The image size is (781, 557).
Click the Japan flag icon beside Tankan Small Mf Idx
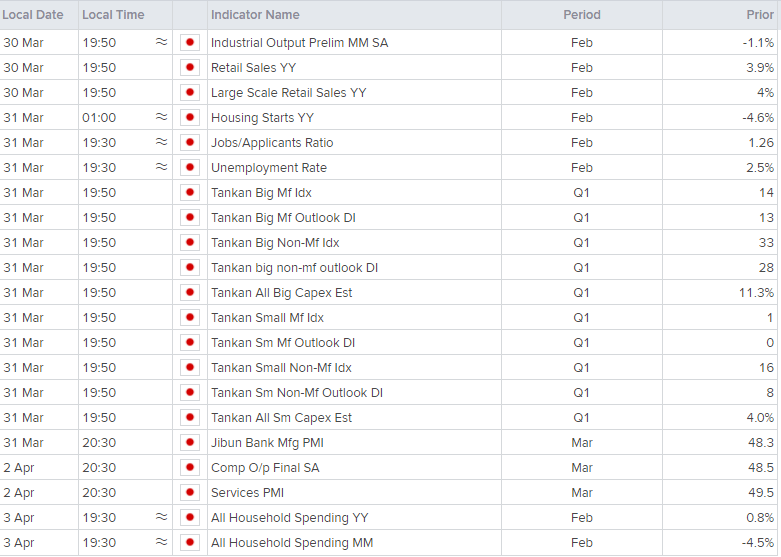click(x=190, y=317)
